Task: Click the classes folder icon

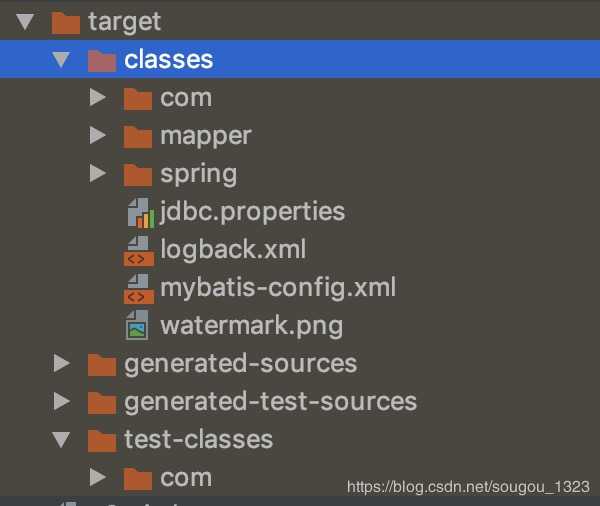Action: 102,60
